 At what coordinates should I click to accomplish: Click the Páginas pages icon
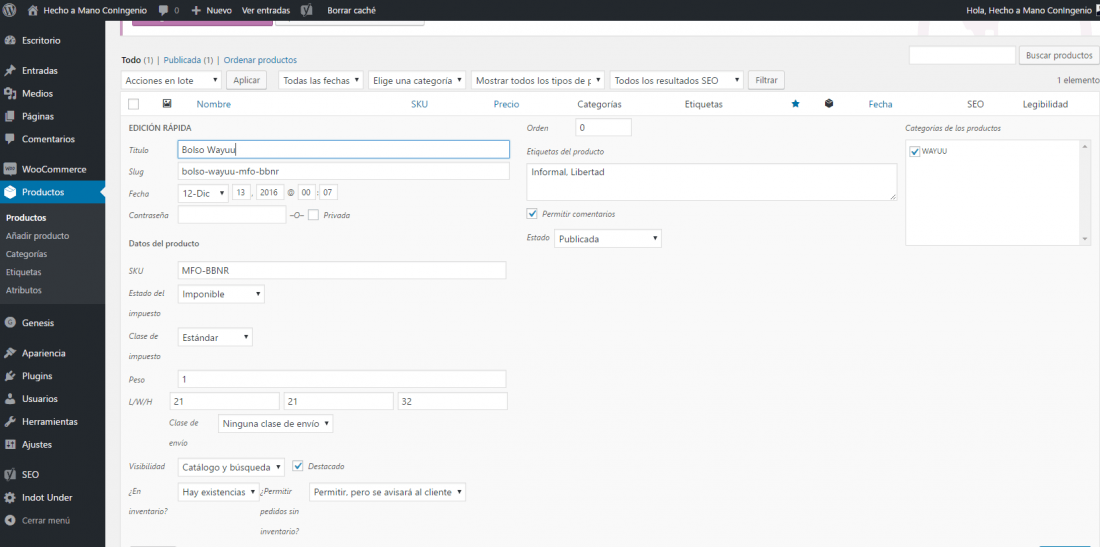10,116
